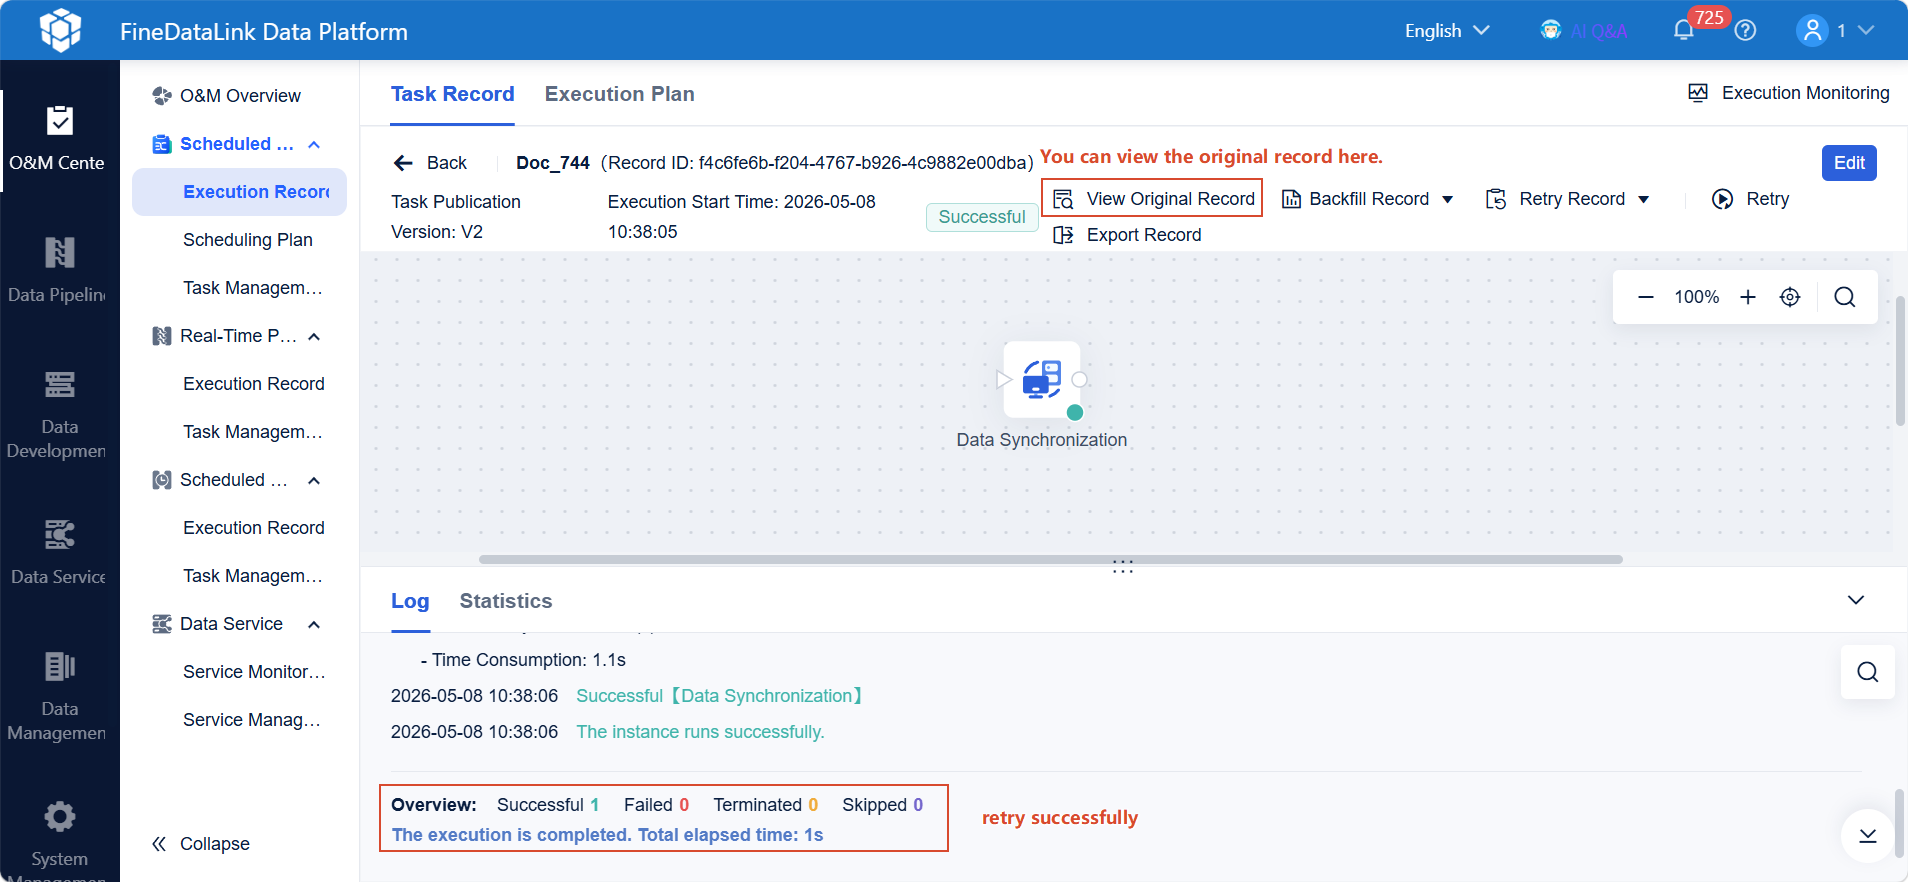Click the FineDataLink logo icon
This screenshot has width=1908, height=882.
60,30
